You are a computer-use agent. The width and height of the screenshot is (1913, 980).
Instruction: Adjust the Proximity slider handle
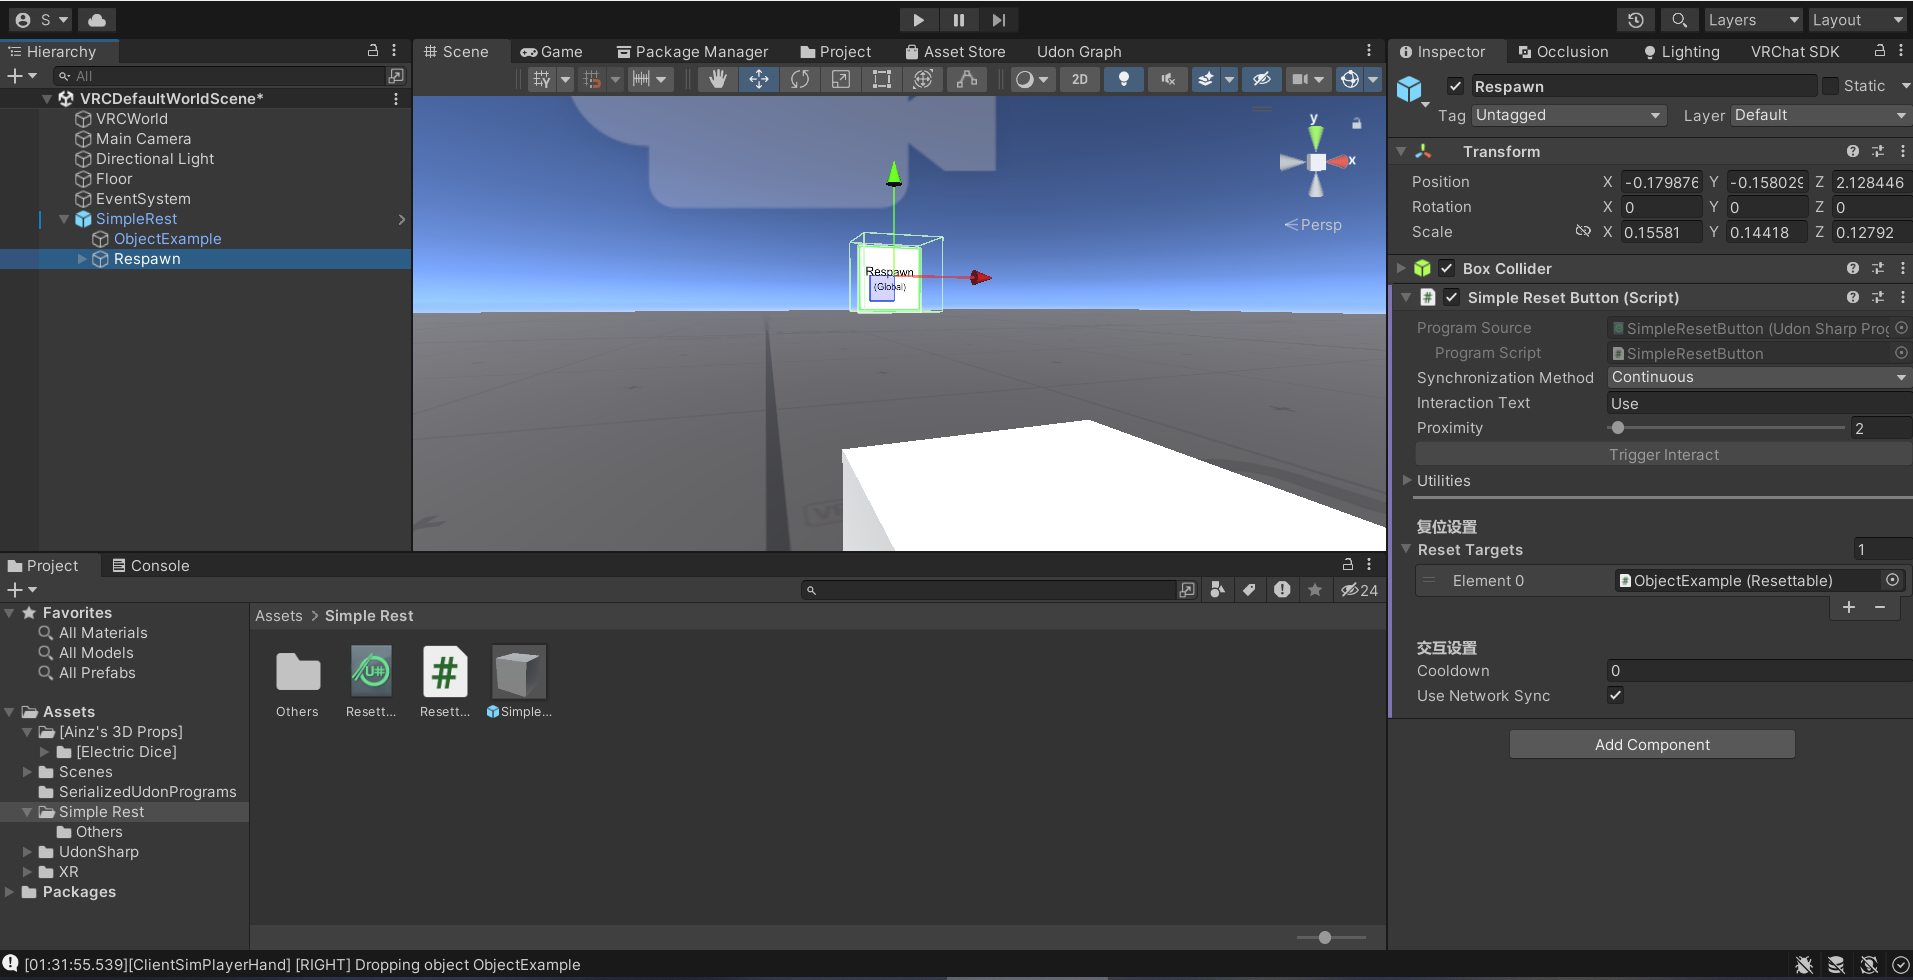click(1618, 428)
